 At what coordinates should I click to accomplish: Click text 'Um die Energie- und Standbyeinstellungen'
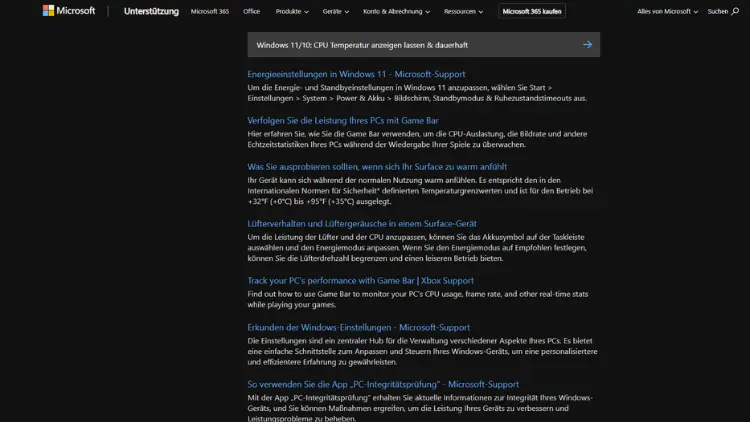[417, 93]
